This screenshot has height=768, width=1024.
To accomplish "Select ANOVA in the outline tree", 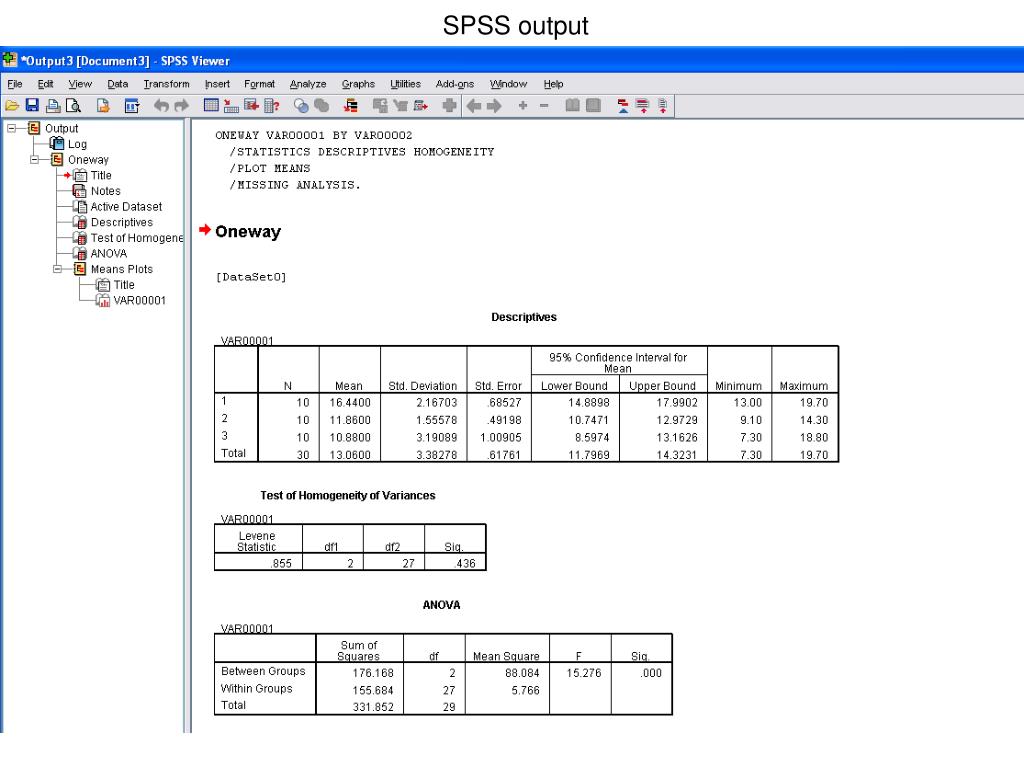I will click(108, 253).
